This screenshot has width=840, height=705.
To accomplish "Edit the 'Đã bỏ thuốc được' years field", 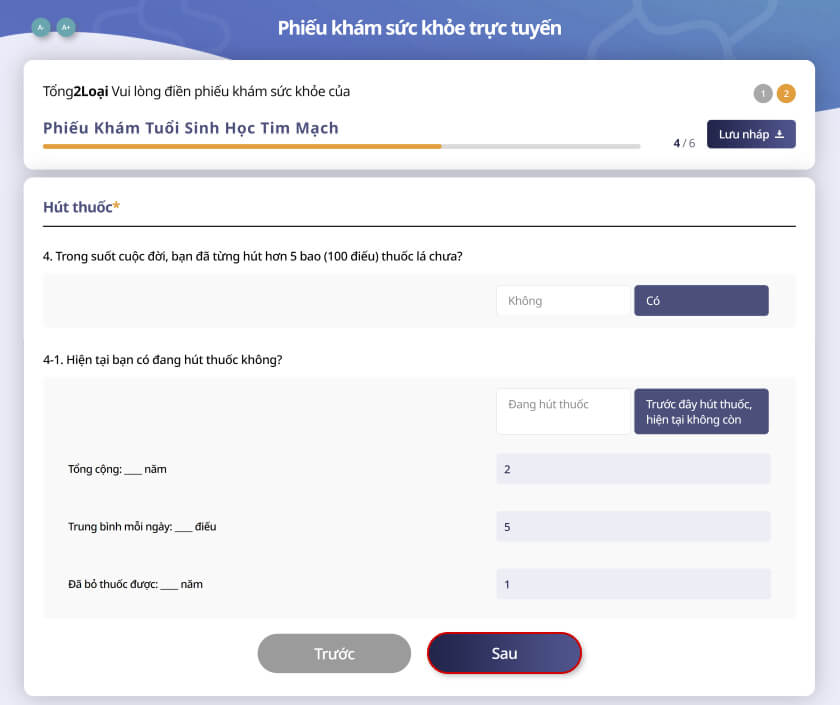I will (633, 584).
